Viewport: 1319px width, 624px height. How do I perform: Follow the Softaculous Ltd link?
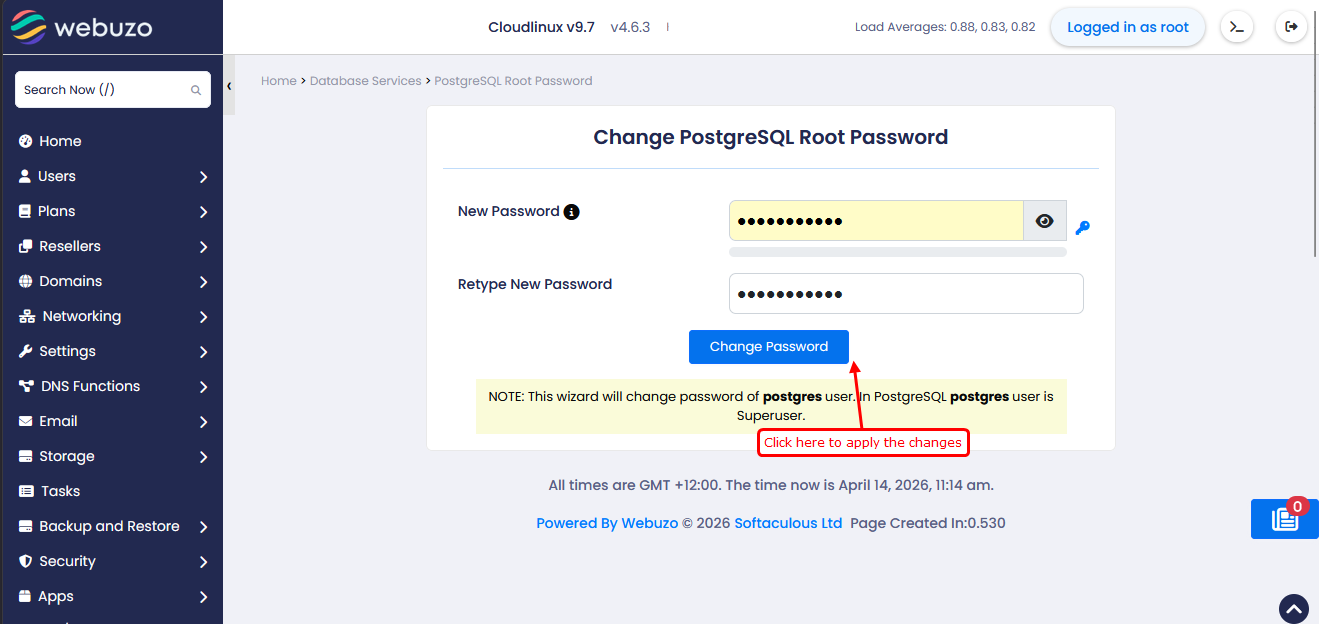[x=788, y=523]
